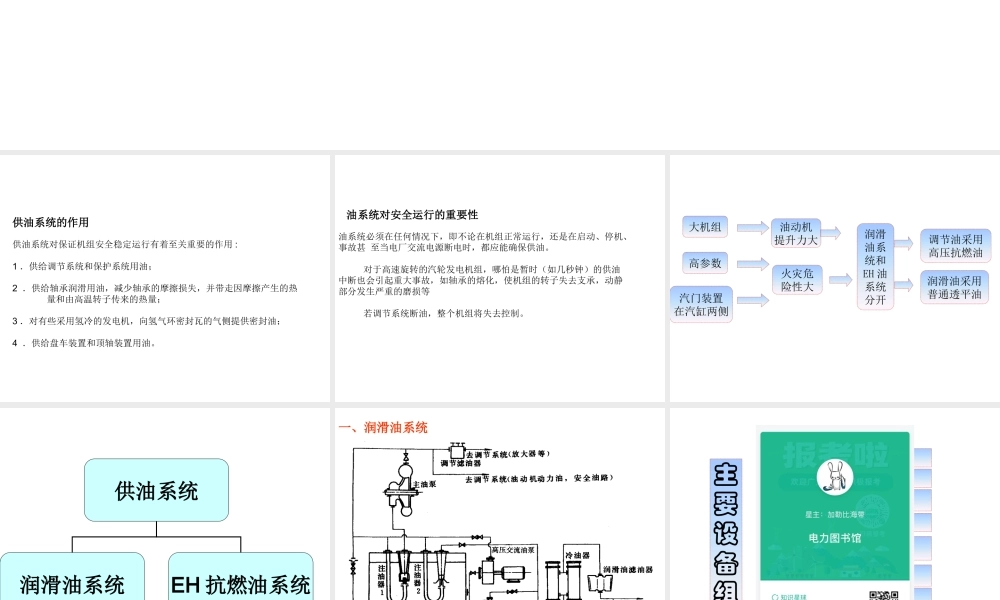Click the 润滑油系统 box in the chart
Screen dimensions: 1000x600
(x=72, y=580)
